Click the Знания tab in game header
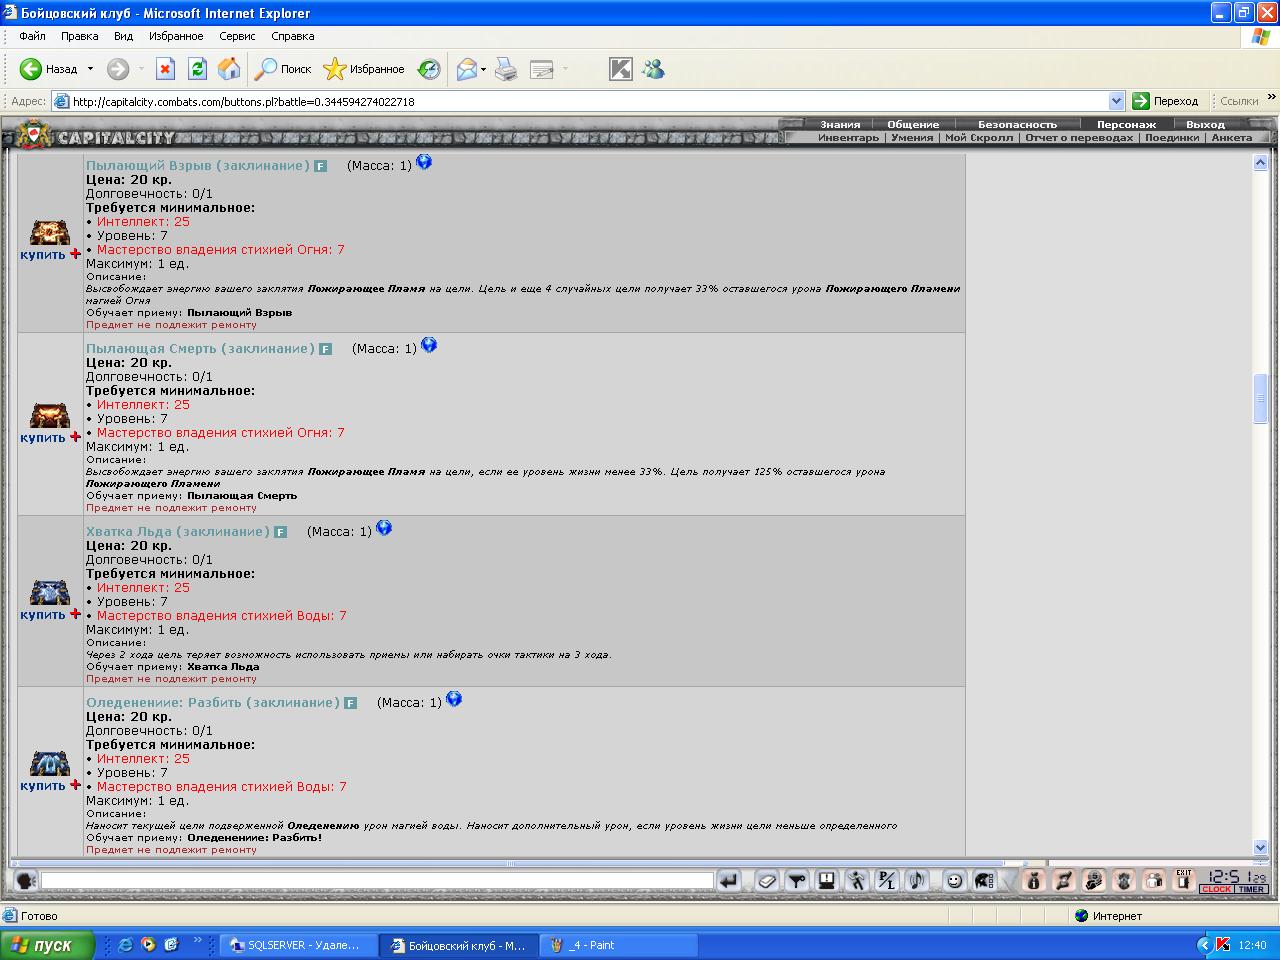The height and width of the screenshot is (960, 1280). [x=840, y=125]
